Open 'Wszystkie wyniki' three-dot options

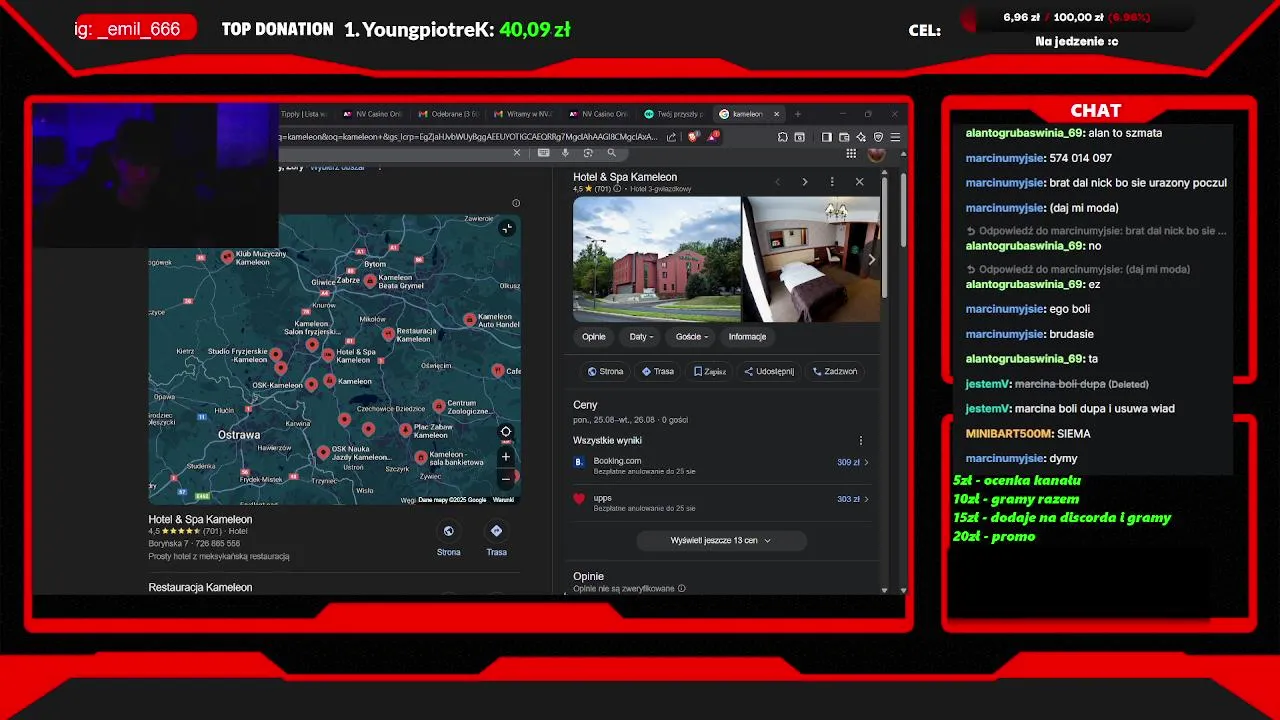click(x=860, y=440)
